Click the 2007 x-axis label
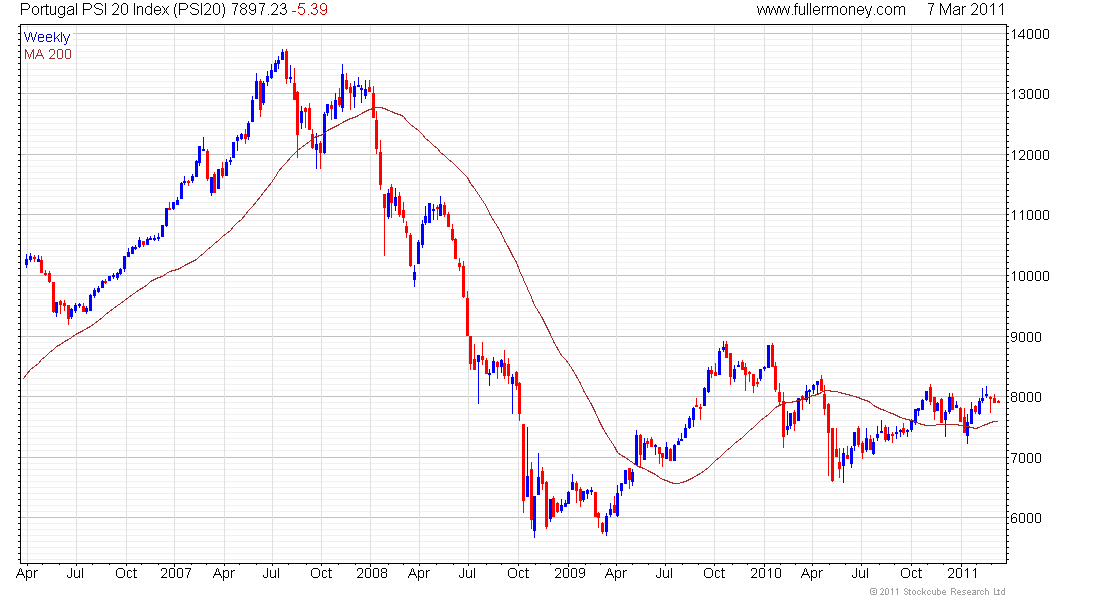The image size is (1100, 600). click(175, 573)
